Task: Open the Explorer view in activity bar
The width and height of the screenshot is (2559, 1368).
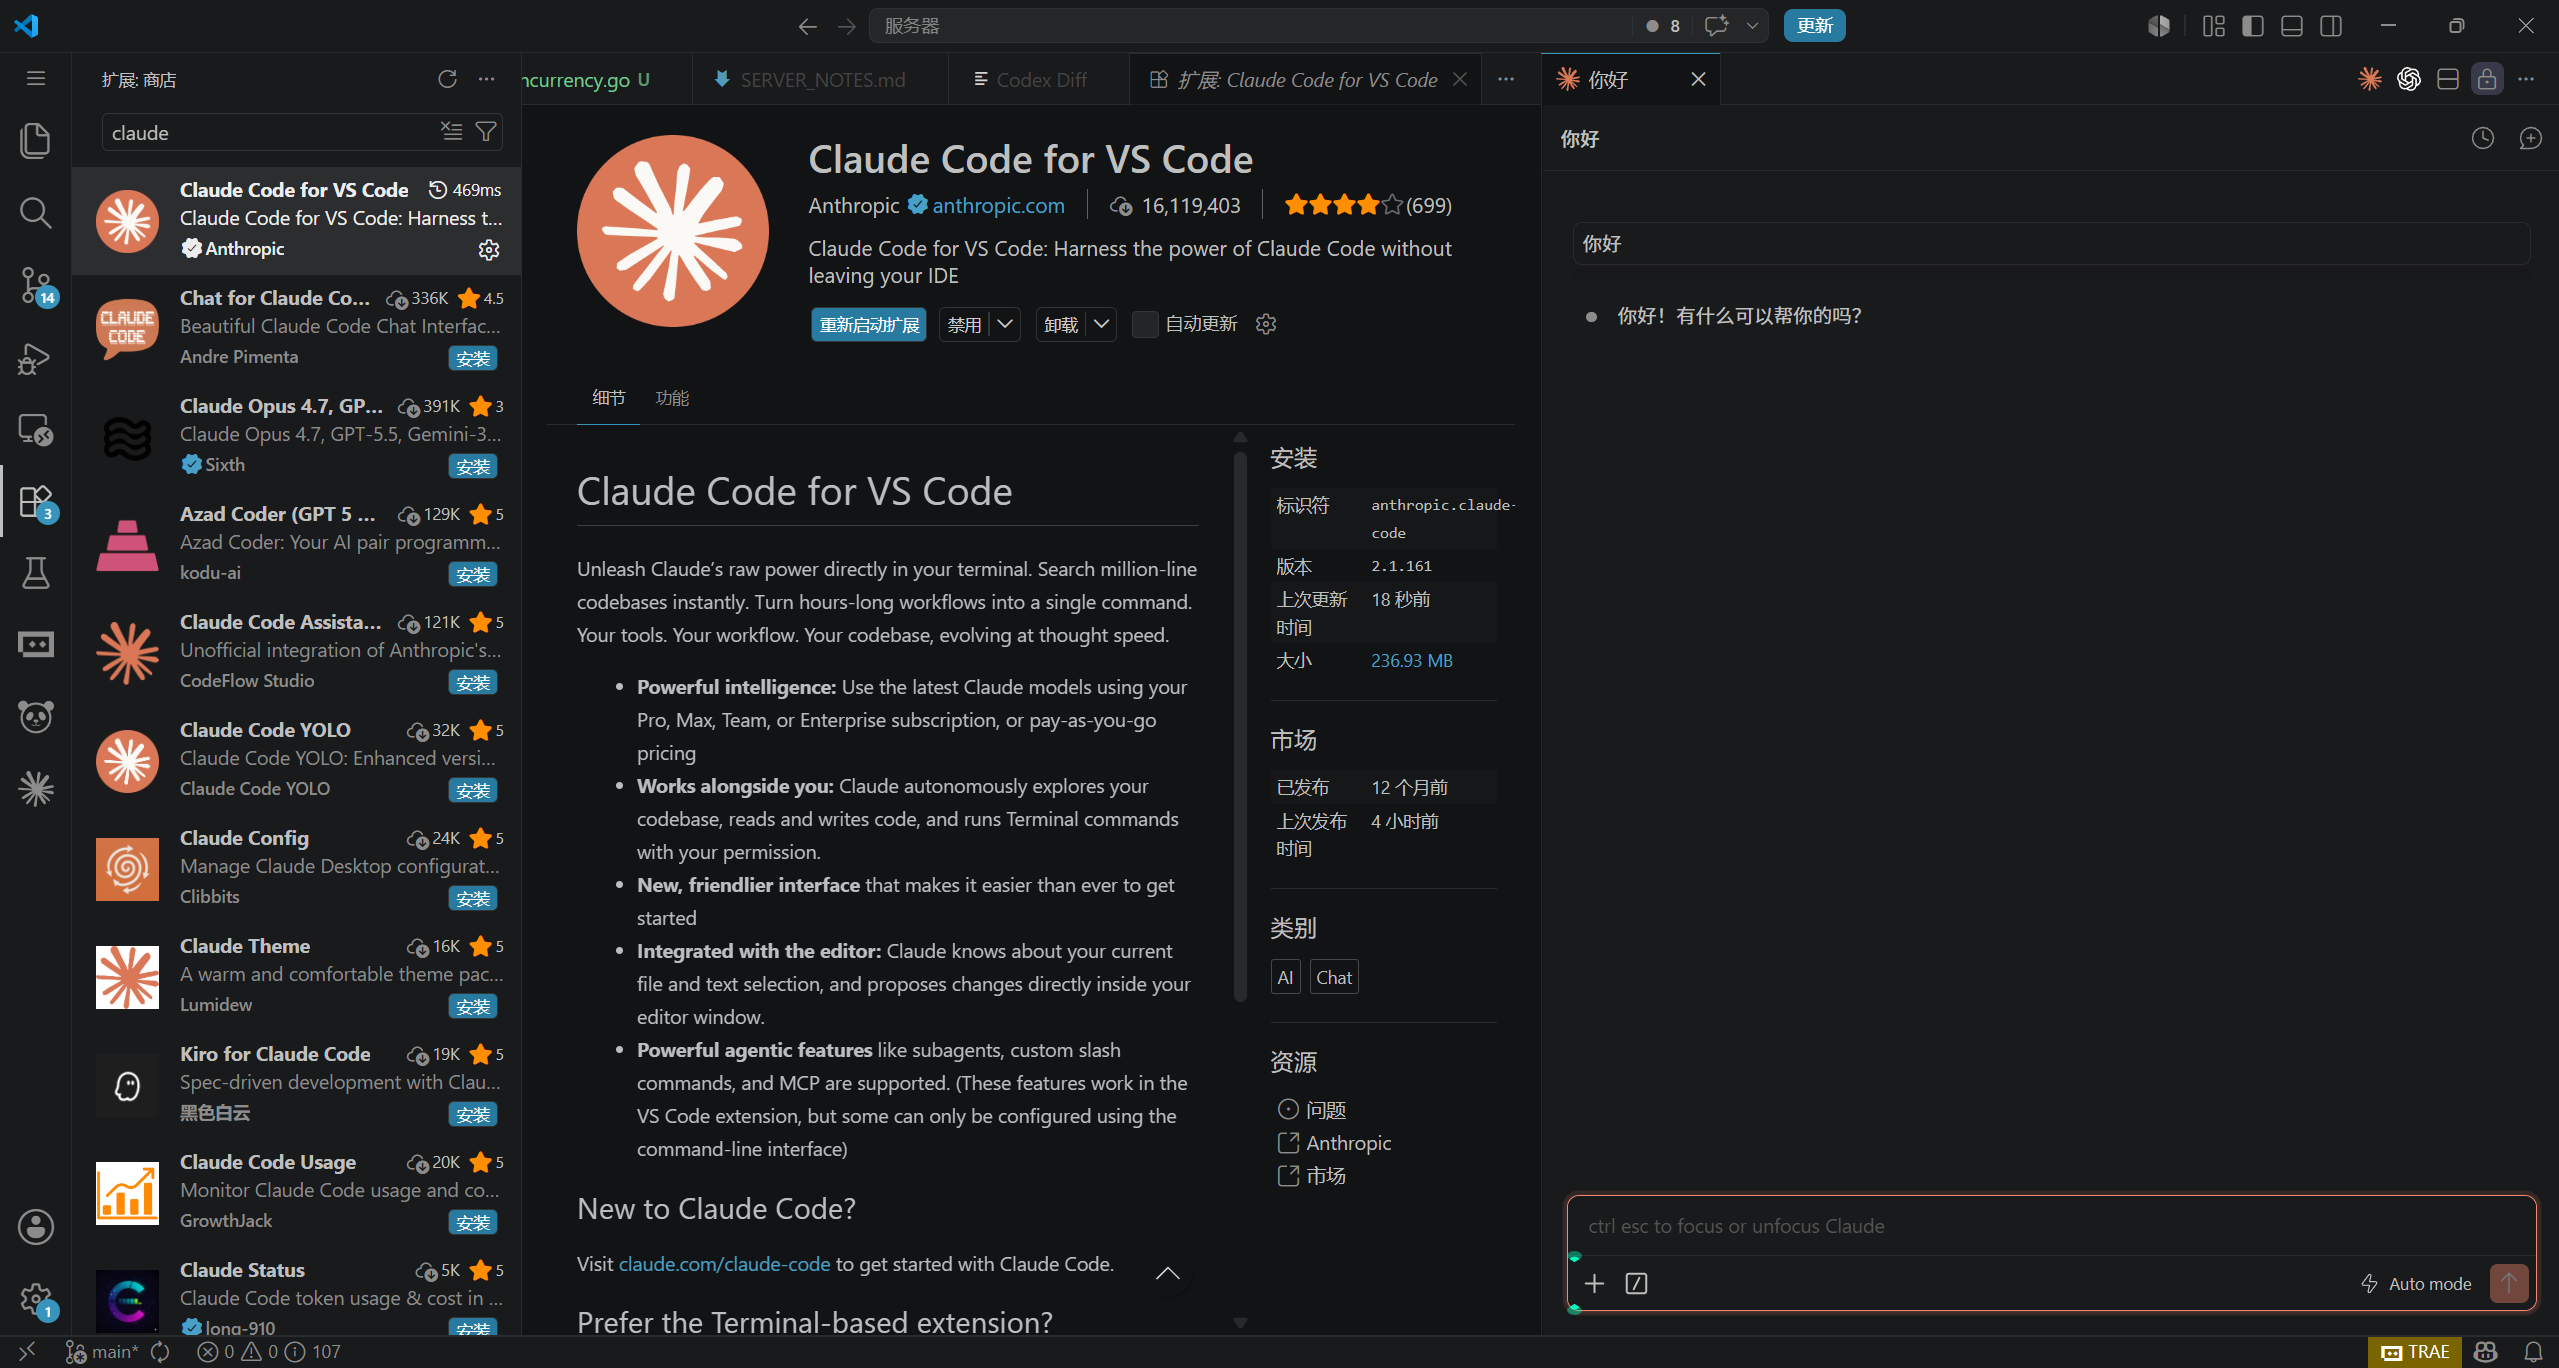Action: [36, 141]
